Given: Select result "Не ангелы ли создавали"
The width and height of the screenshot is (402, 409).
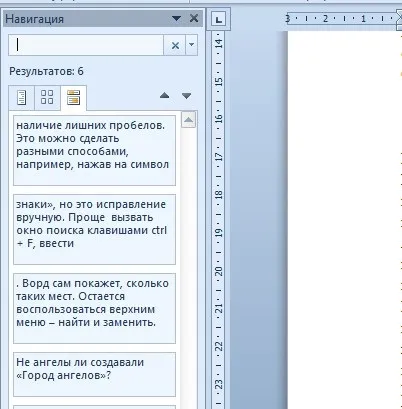Looking at the screenshot, I should (94, 374).
